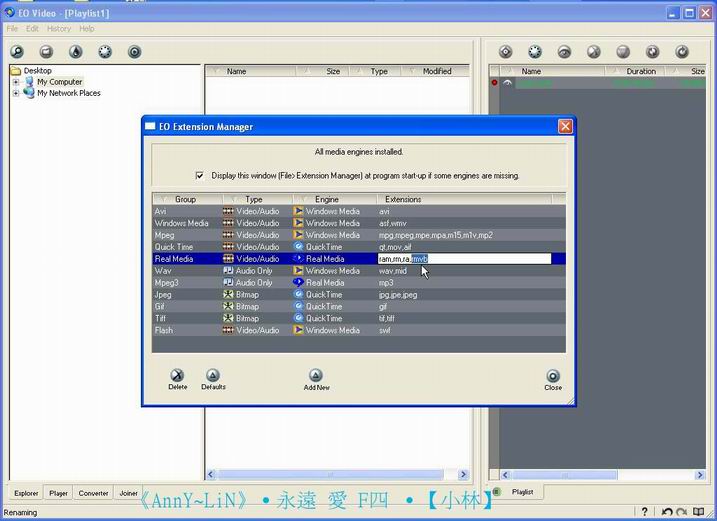Select the Mpeg group row
Image resolution: width=717 pixels, height=521 pixels.
click(x=359, y=235)
